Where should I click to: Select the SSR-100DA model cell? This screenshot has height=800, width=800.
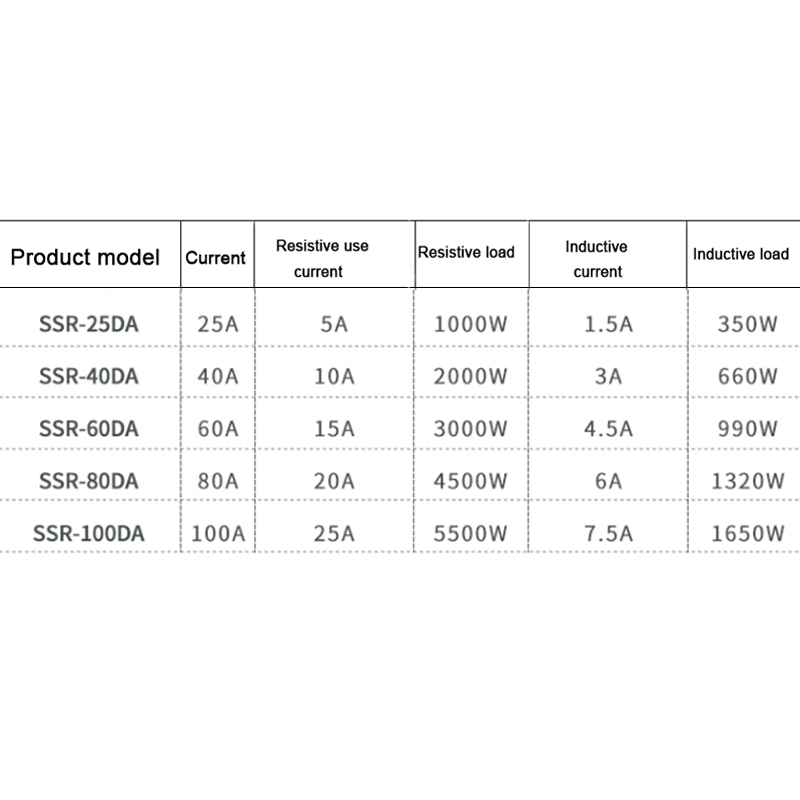point(91,533)
